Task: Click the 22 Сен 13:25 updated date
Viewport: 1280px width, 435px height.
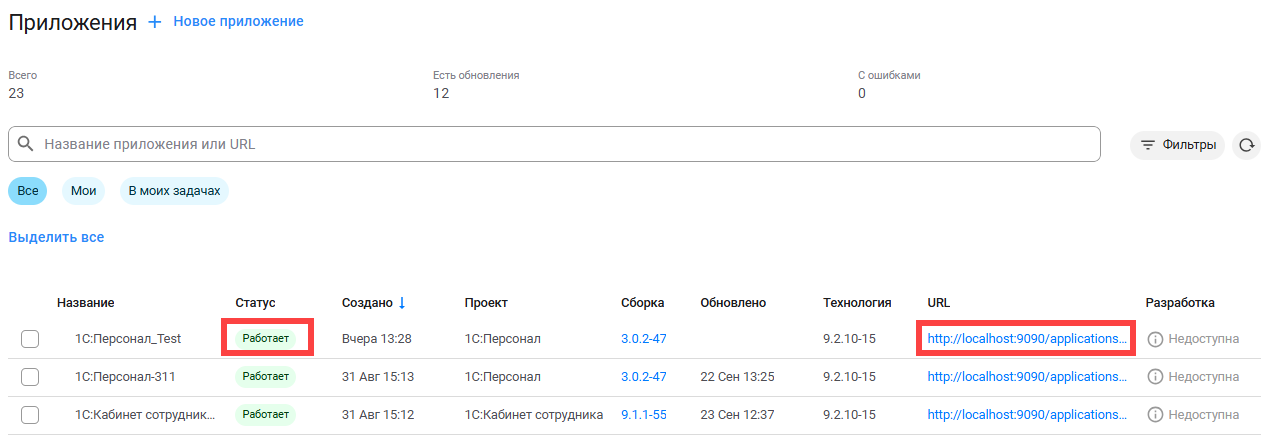Action: coord(736,377)
